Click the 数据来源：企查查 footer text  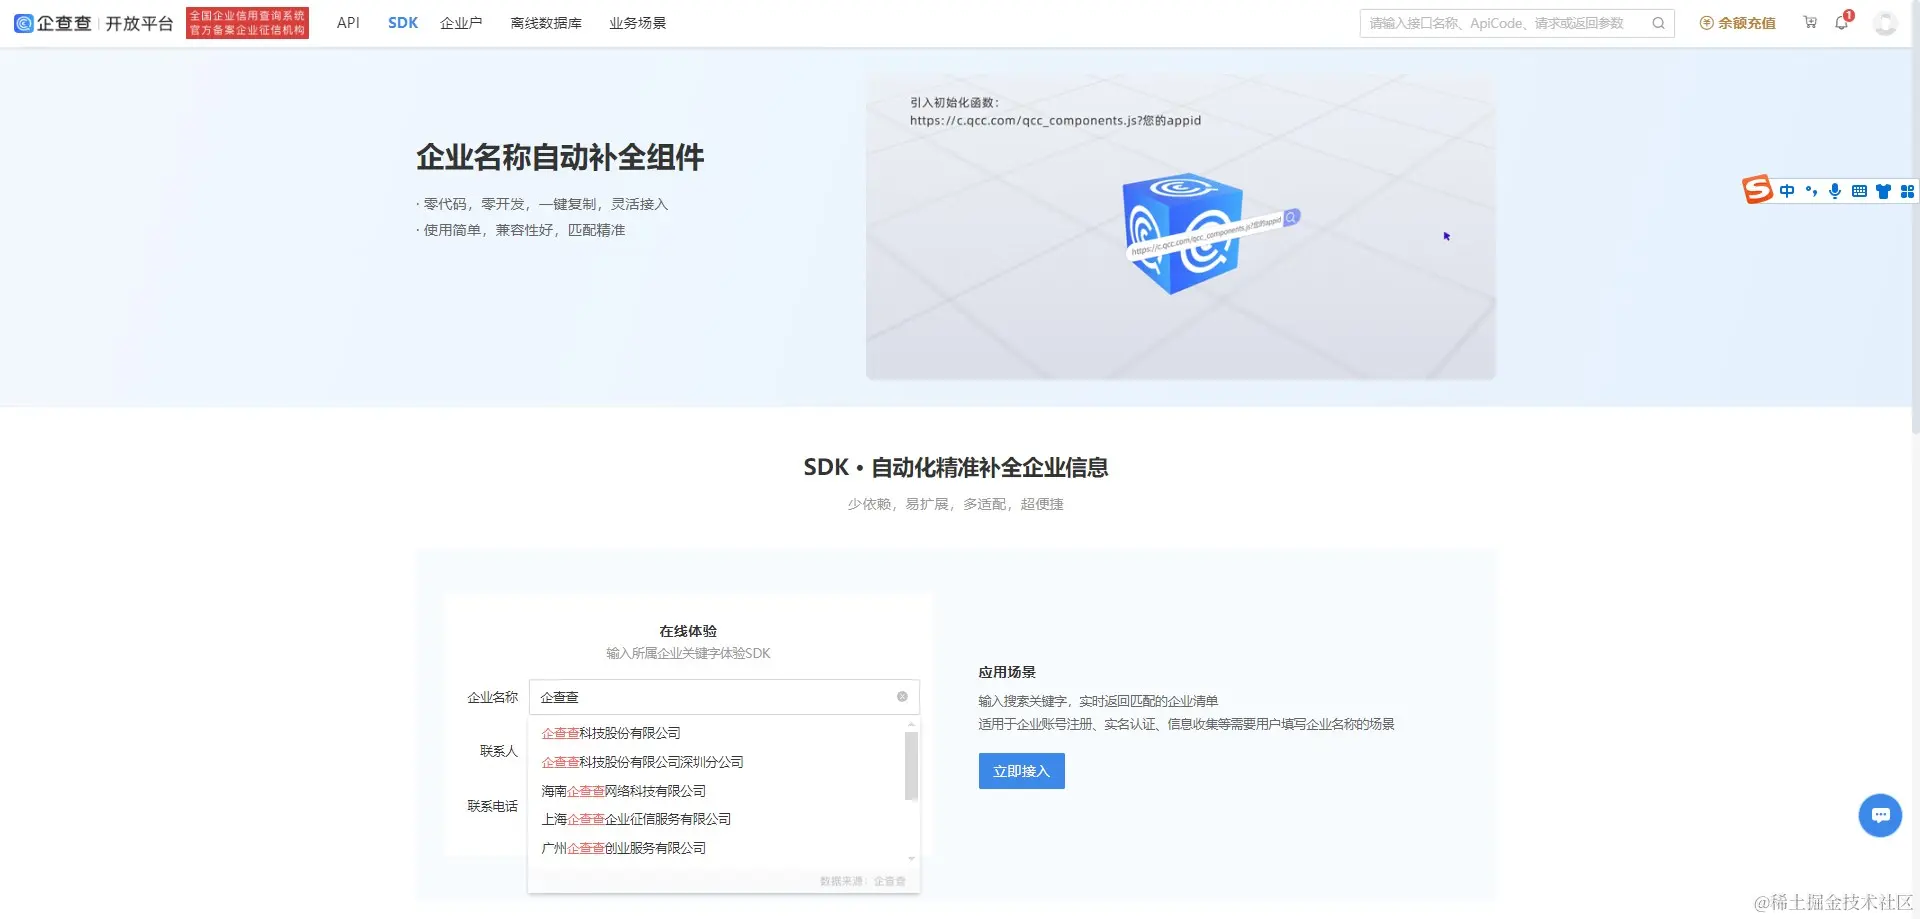862,881
